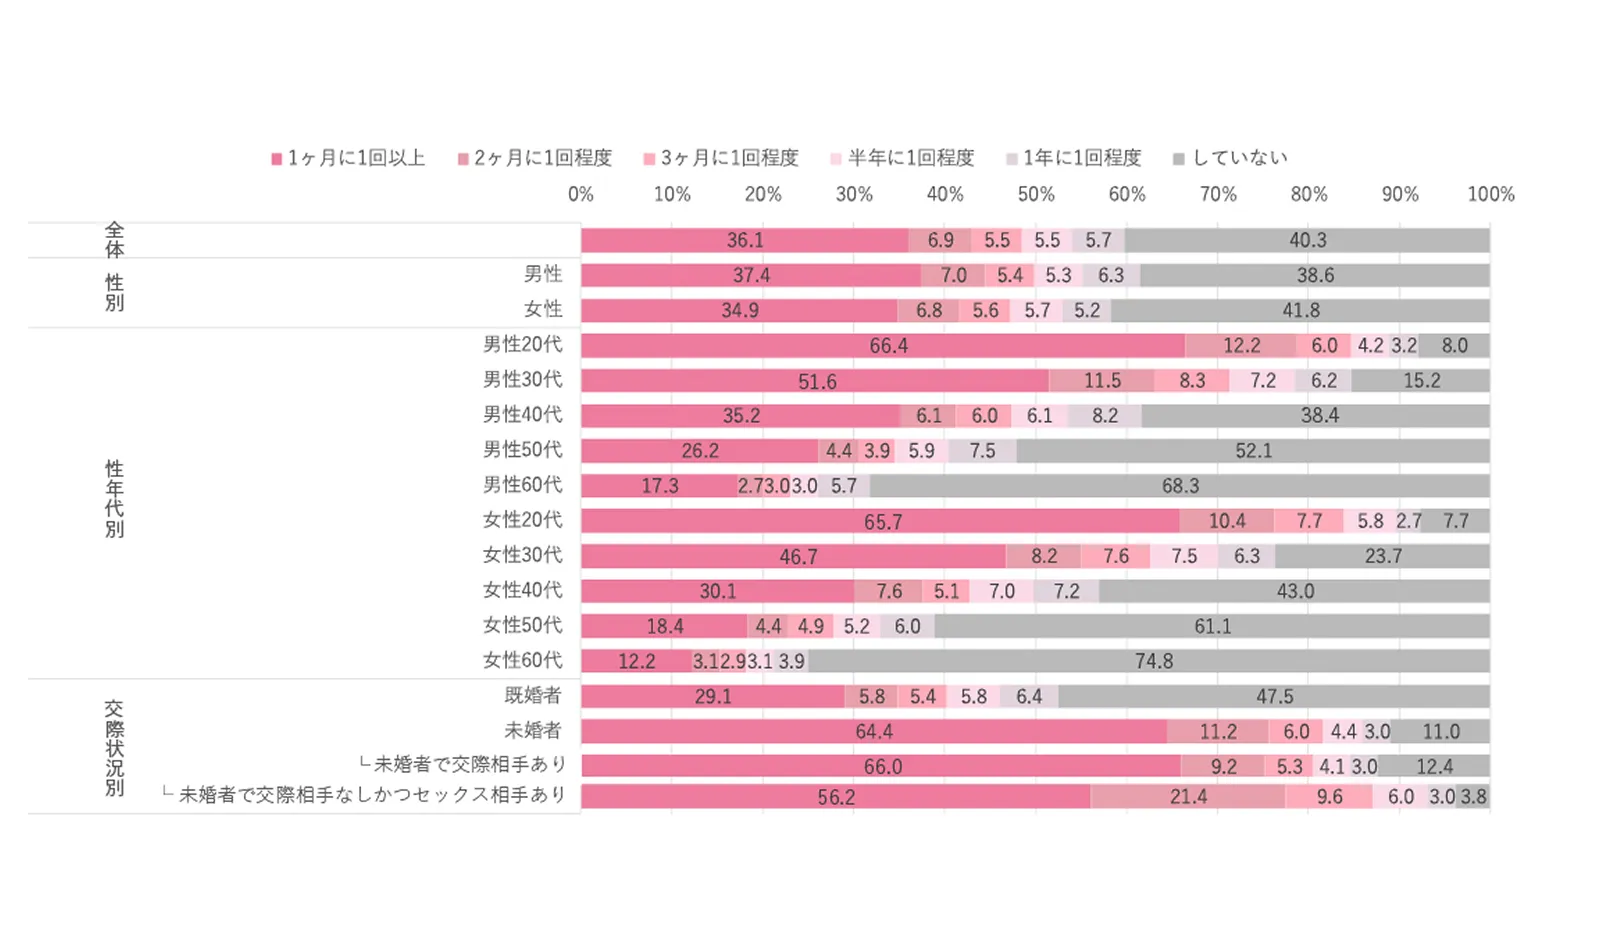Click the 1ヶ月に1回以上 legend color swatch
1600x938 pixels.
click(x=277, y=159)
